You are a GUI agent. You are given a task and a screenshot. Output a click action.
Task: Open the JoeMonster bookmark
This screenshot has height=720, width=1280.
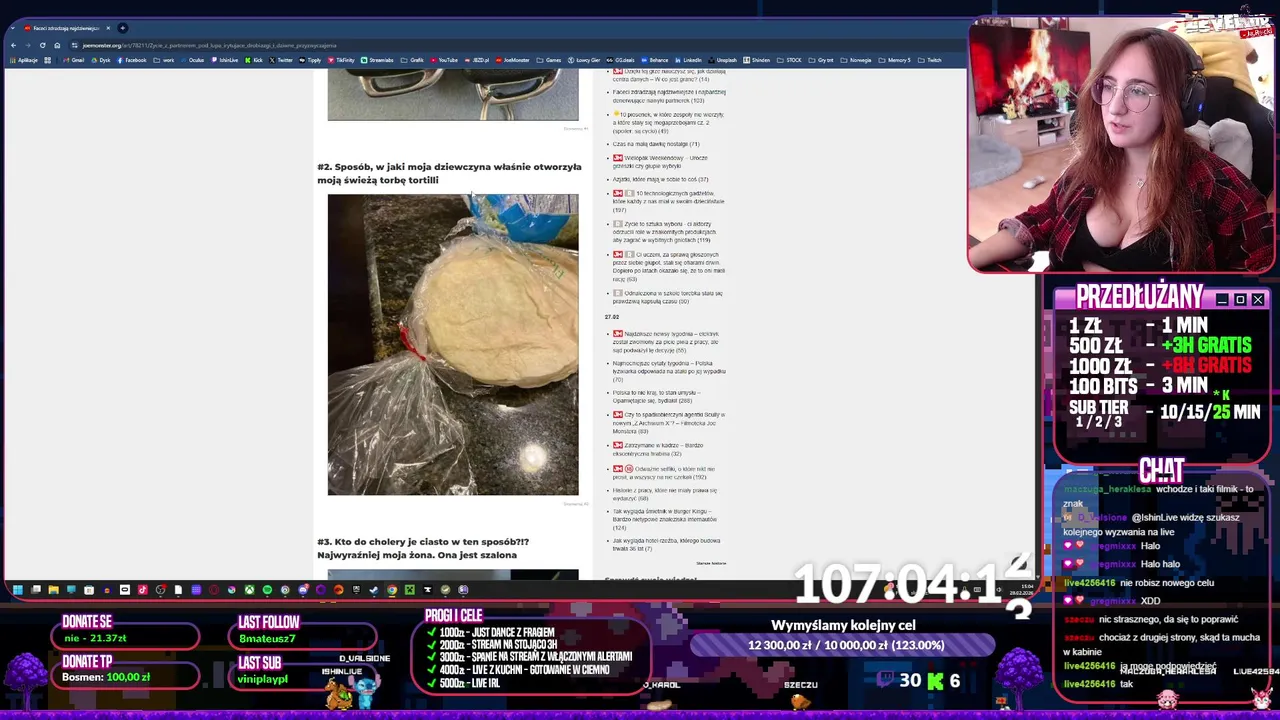513,60
